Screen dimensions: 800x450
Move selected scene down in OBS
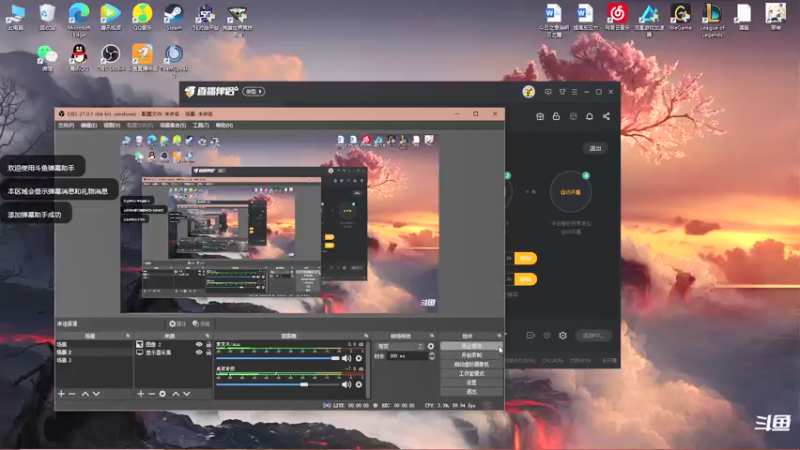click(x=96, y=394)
